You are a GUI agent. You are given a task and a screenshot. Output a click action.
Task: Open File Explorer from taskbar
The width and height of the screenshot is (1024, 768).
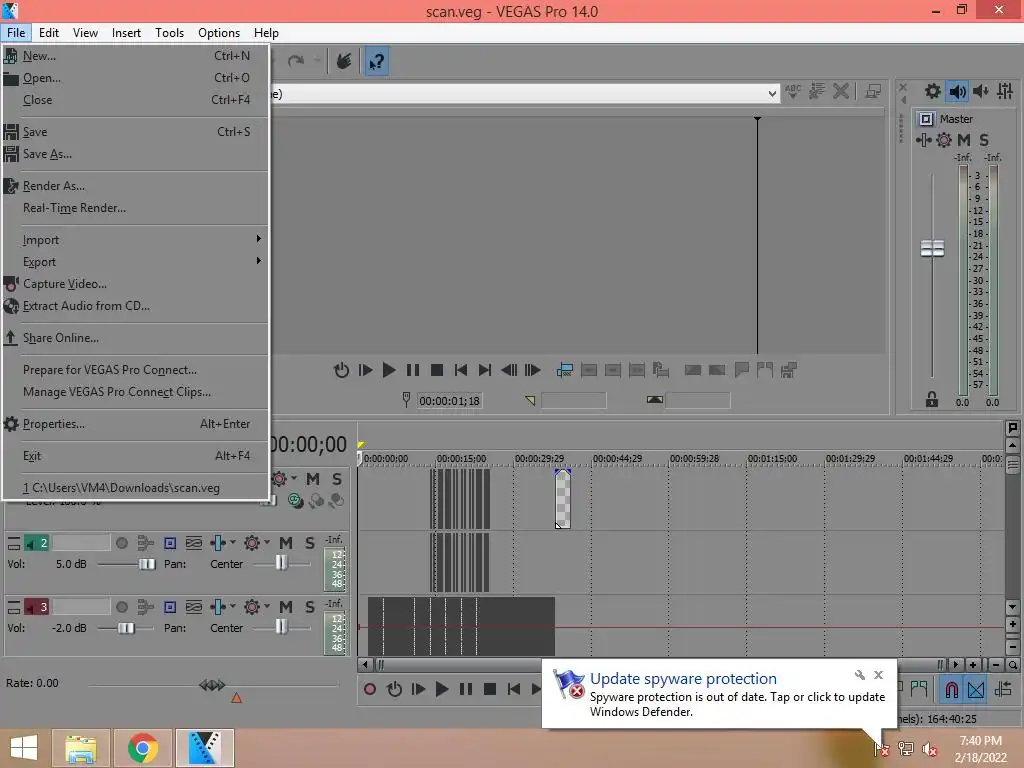(x=80, y=748)
